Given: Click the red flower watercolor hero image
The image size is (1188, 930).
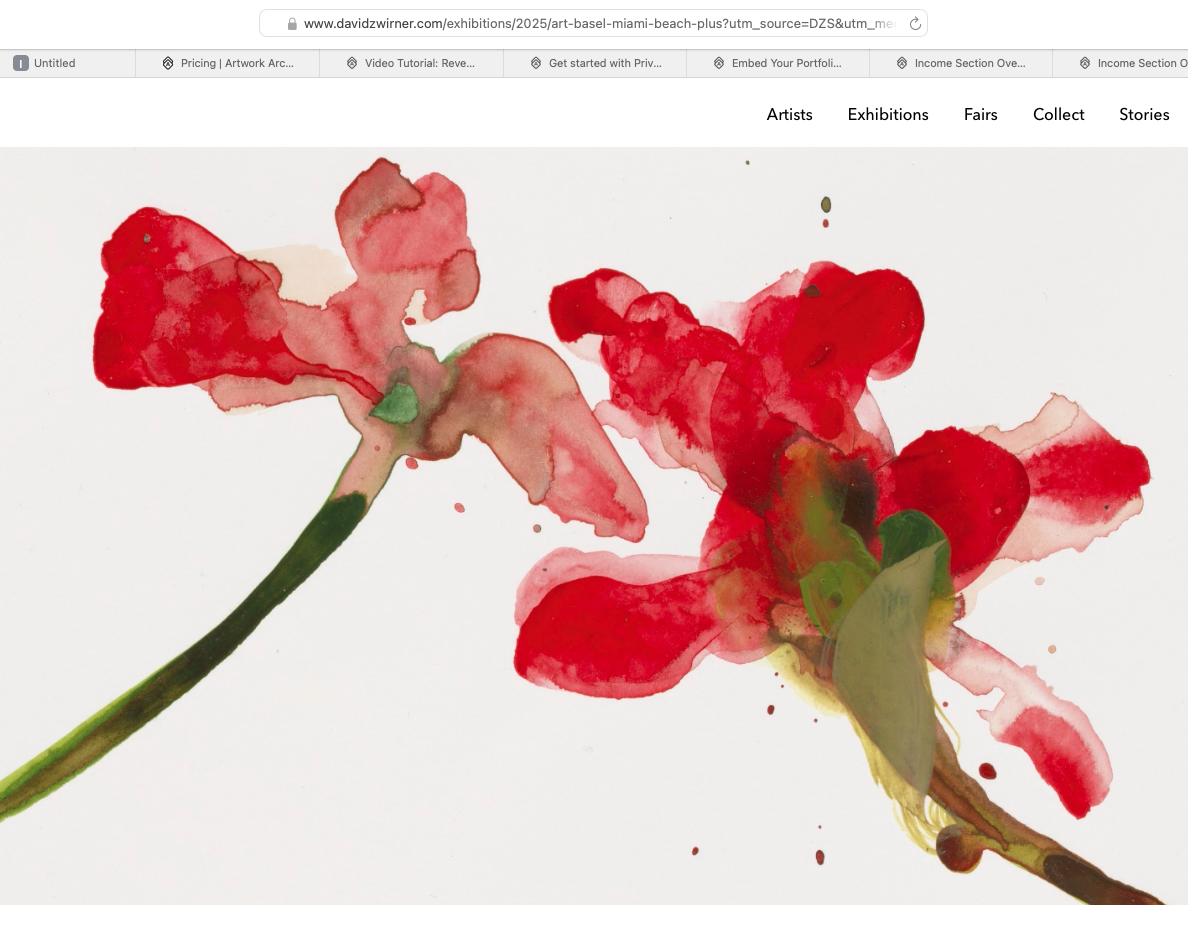Looking at the screenshot, I should click(594, 526).
